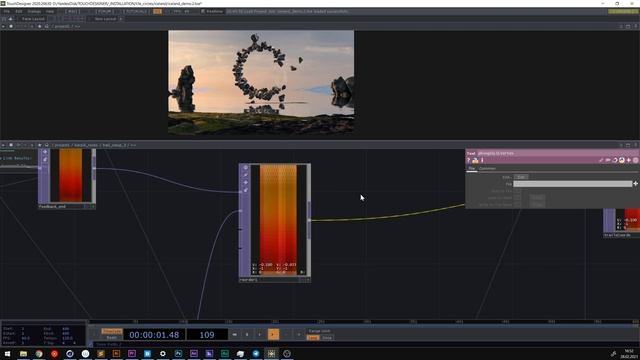Screen dimensions: 640x360
Task: Open Telegram from the taskbar
Action: 256,353
